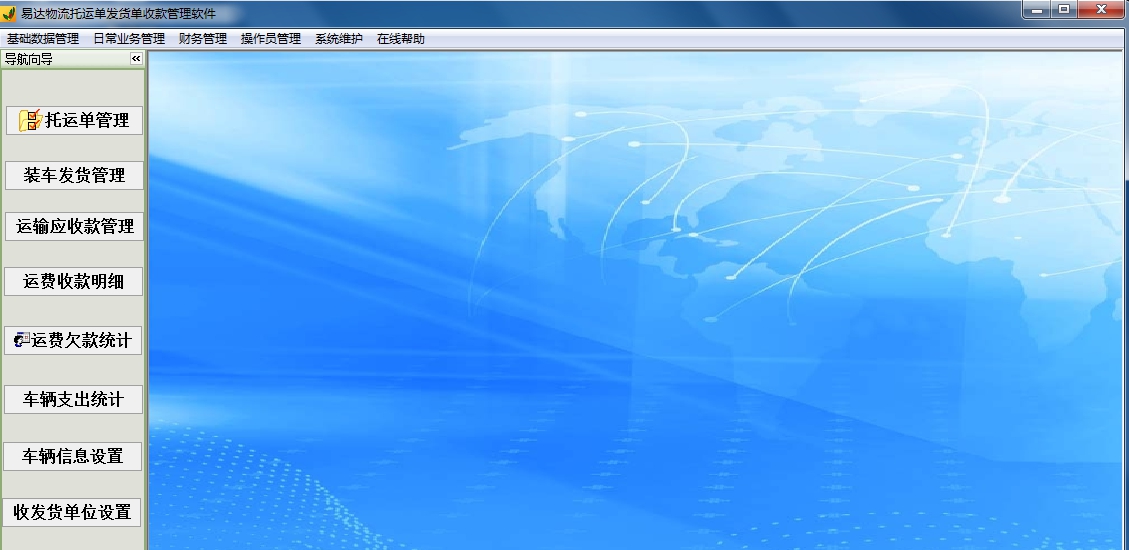The height and width of the screenshot is (550, 1129).
Task: Open the 系统维护 menu
Action: point(338,39)
